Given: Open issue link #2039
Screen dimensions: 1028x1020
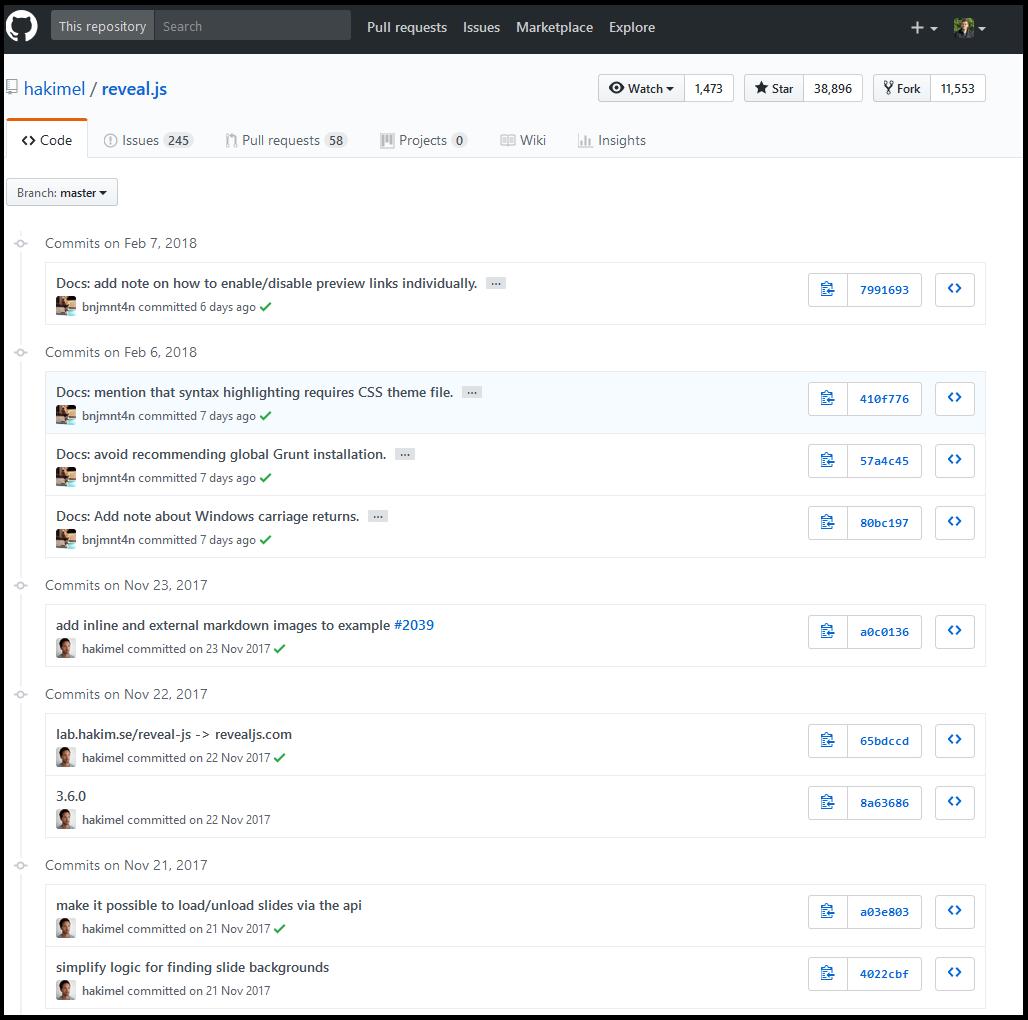Looking at the screenshot, I should (x=414, y=626).
